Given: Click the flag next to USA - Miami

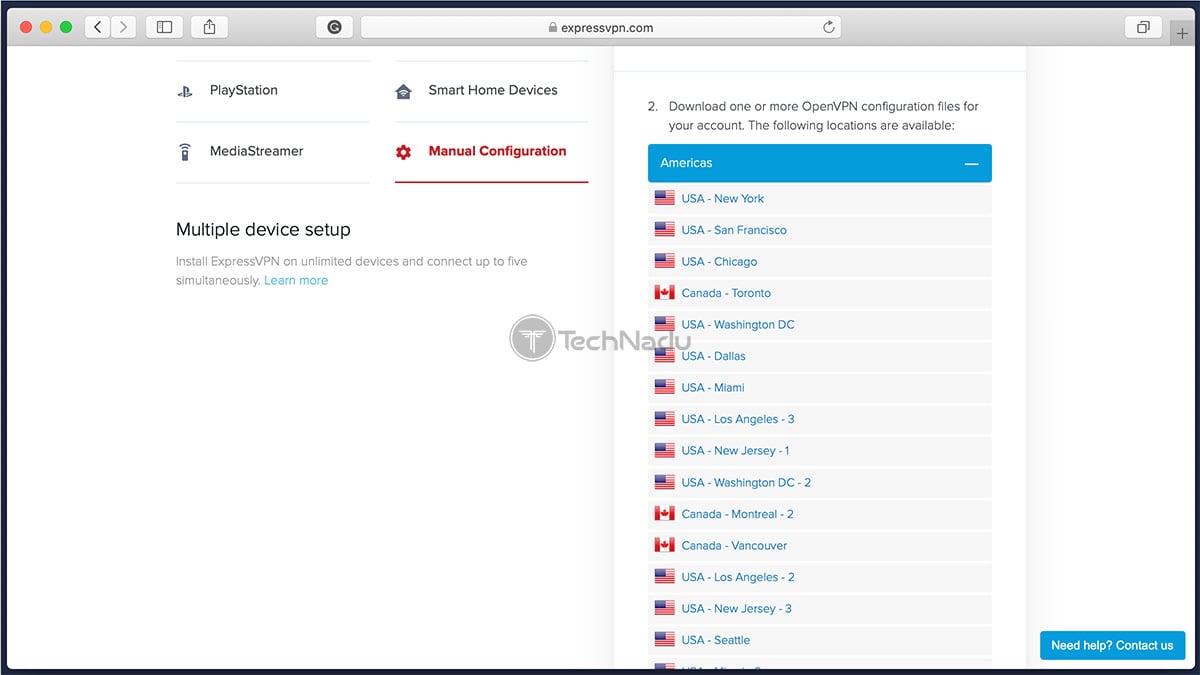Looking at the screenshot, I should click(x=664, y=387).
